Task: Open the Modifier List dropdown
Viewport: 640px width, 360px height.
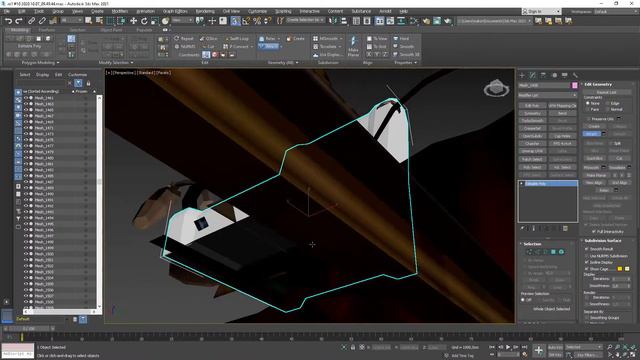Action: click(x=547, y=95)
